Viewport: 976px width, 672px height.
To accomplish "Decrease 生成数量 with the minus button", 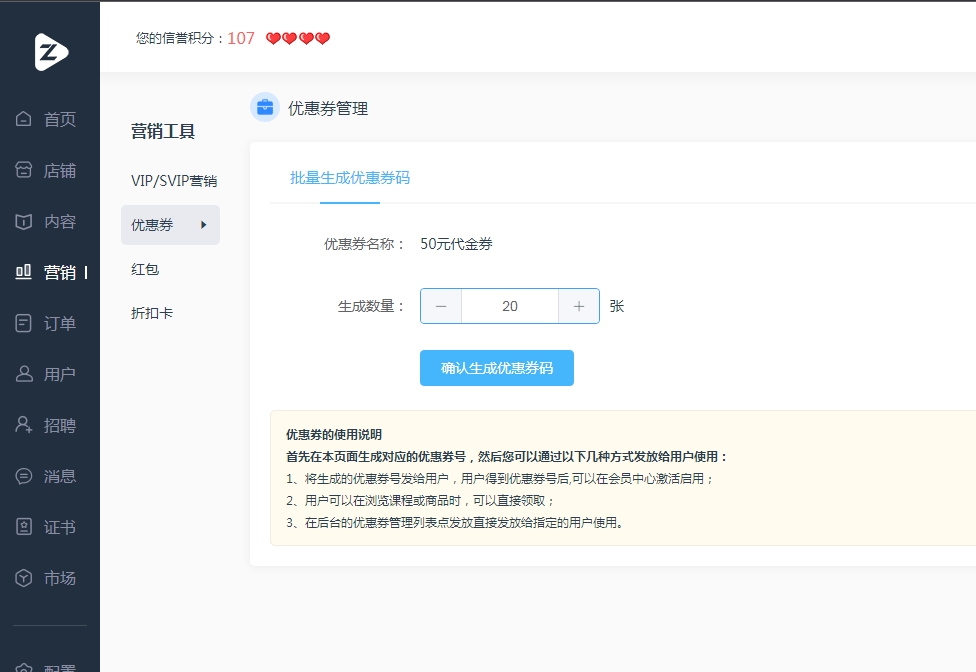I will tap(441, 306).
